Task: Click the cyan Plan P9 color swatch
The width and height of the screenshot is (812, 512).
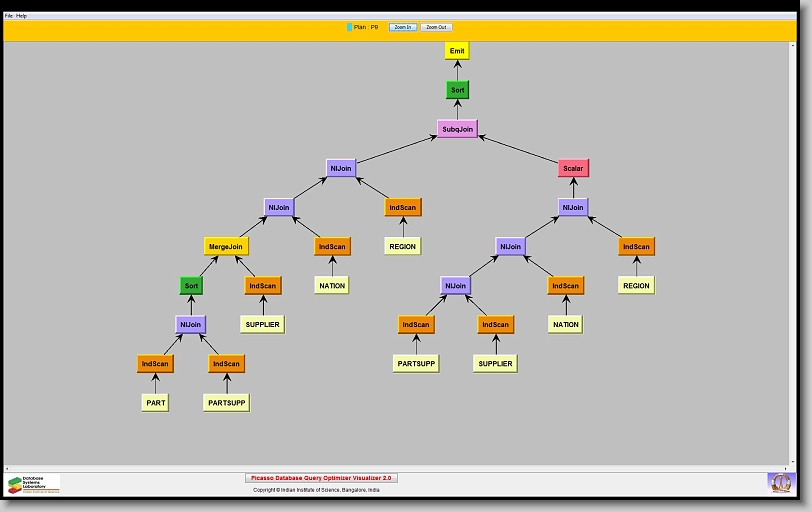Action: tap(349, 27)
